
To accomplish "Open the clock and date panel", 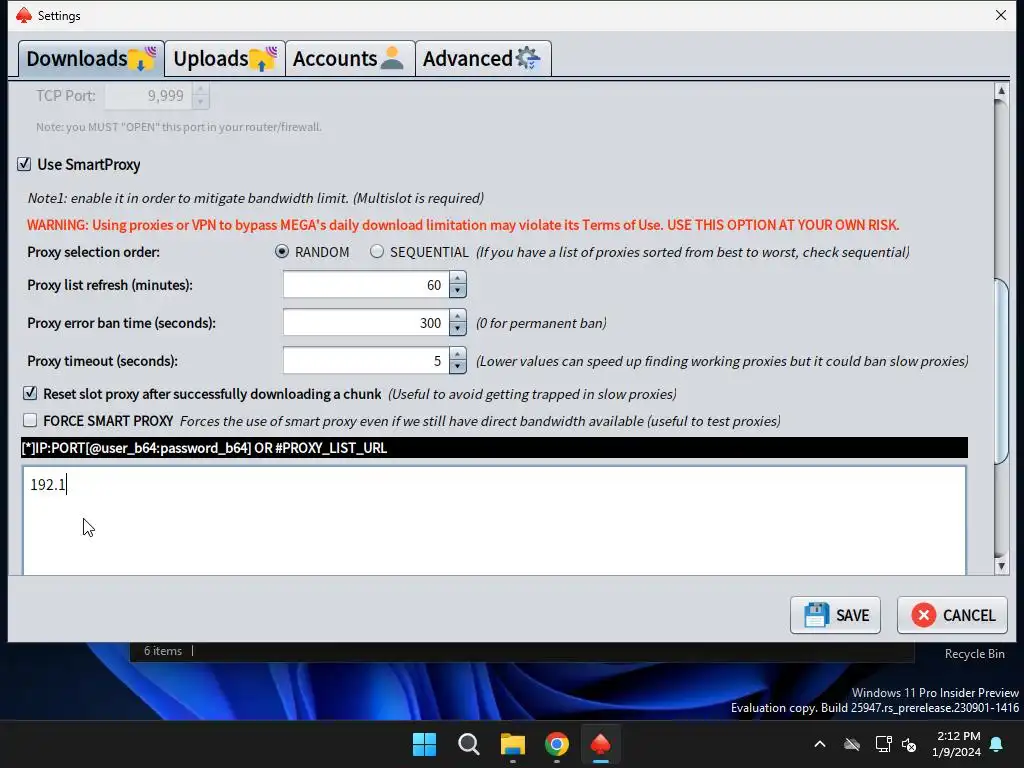I will coord(957,744).
